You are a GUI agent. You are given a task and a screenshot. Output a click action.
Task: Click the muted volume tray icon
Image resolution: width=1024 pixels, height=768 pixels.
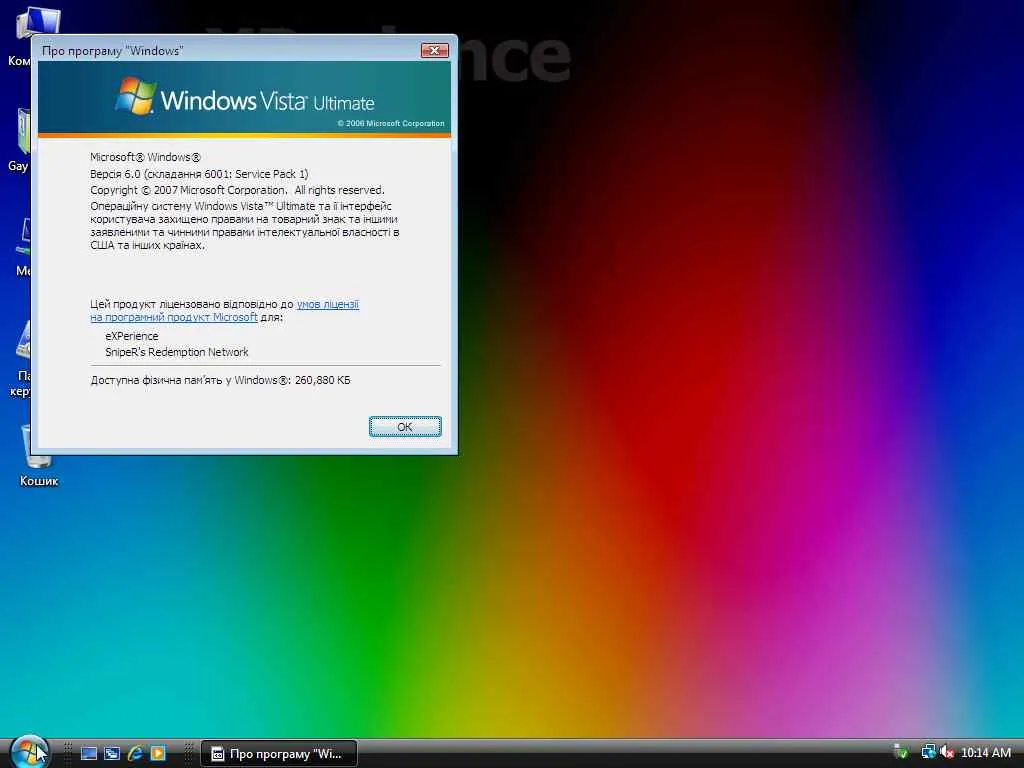coord(947,752)
